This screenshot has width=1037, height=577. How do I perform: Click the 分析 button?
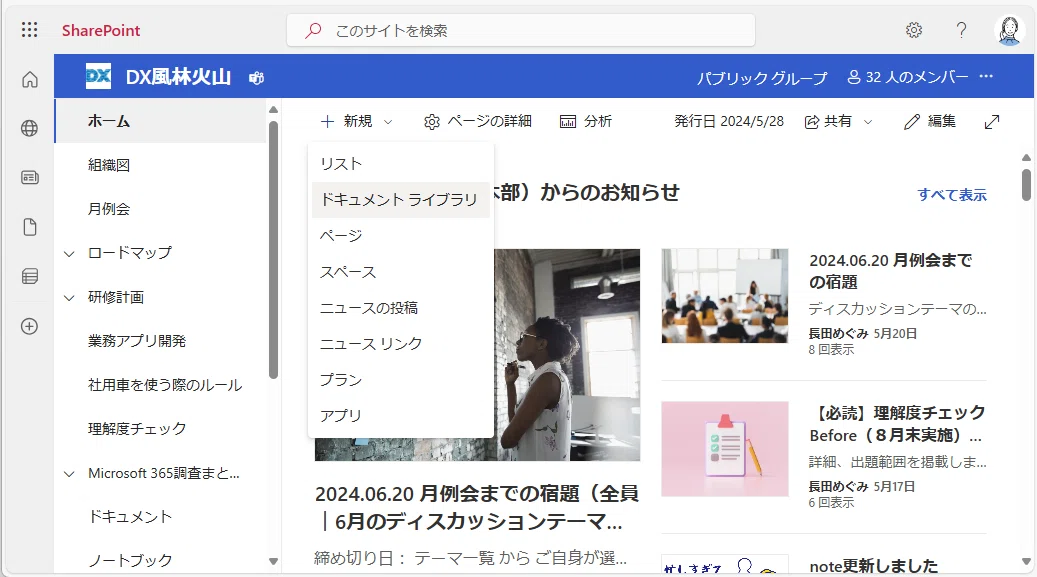[586, 122]
